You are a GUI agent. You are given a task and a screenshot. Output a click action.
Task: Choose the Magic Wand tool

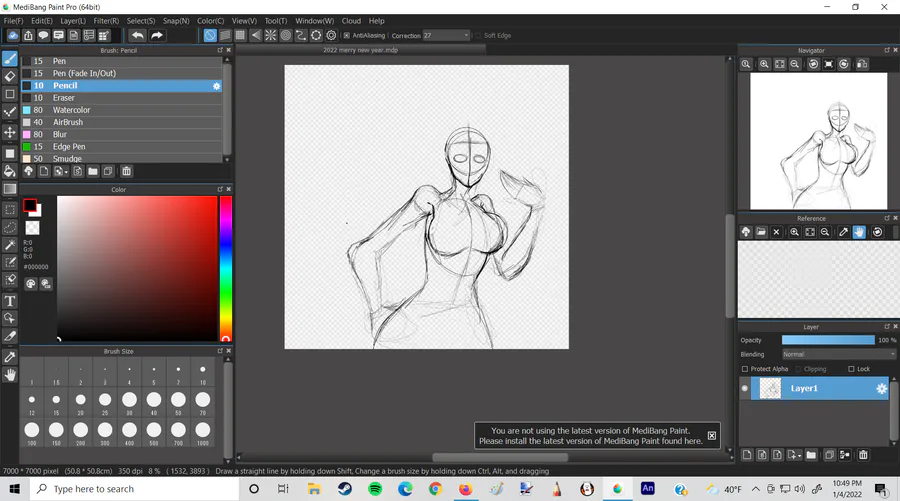coord(10,245)
